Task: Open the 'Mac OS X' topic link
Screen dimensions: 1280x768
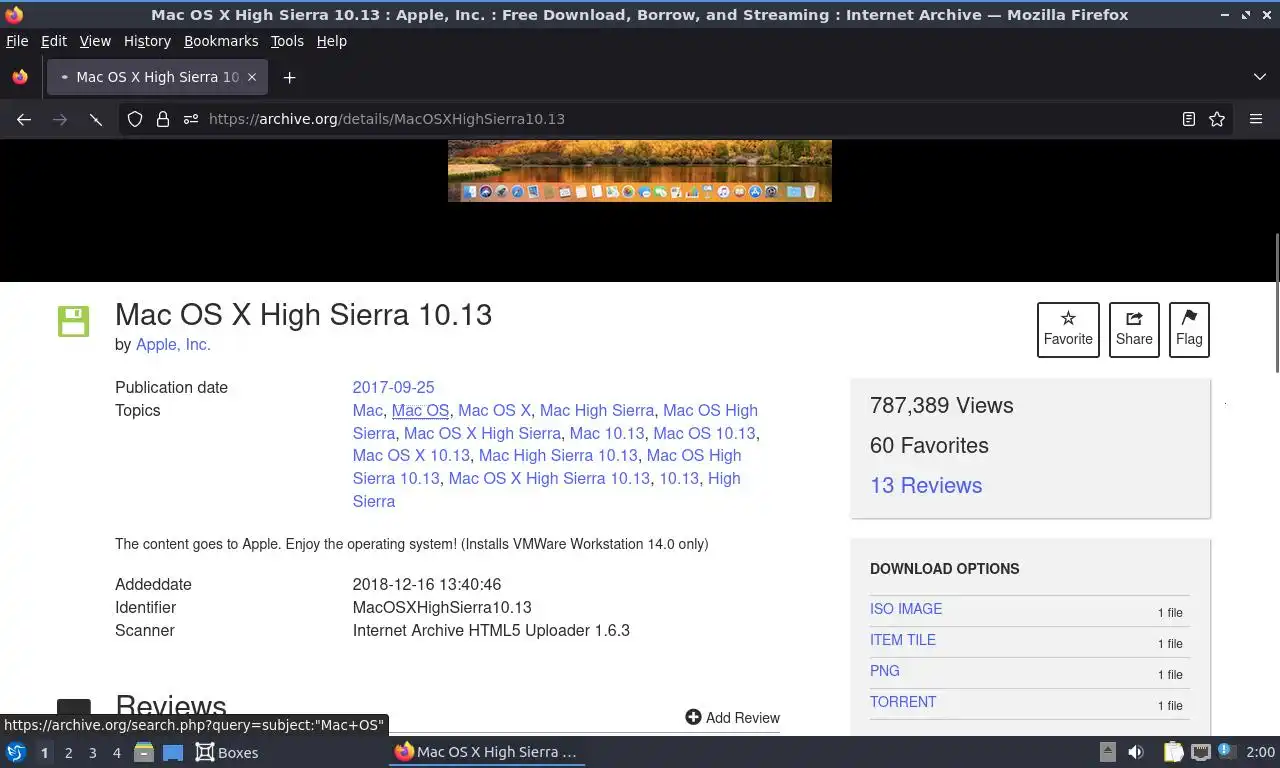Action: [494, 410]
